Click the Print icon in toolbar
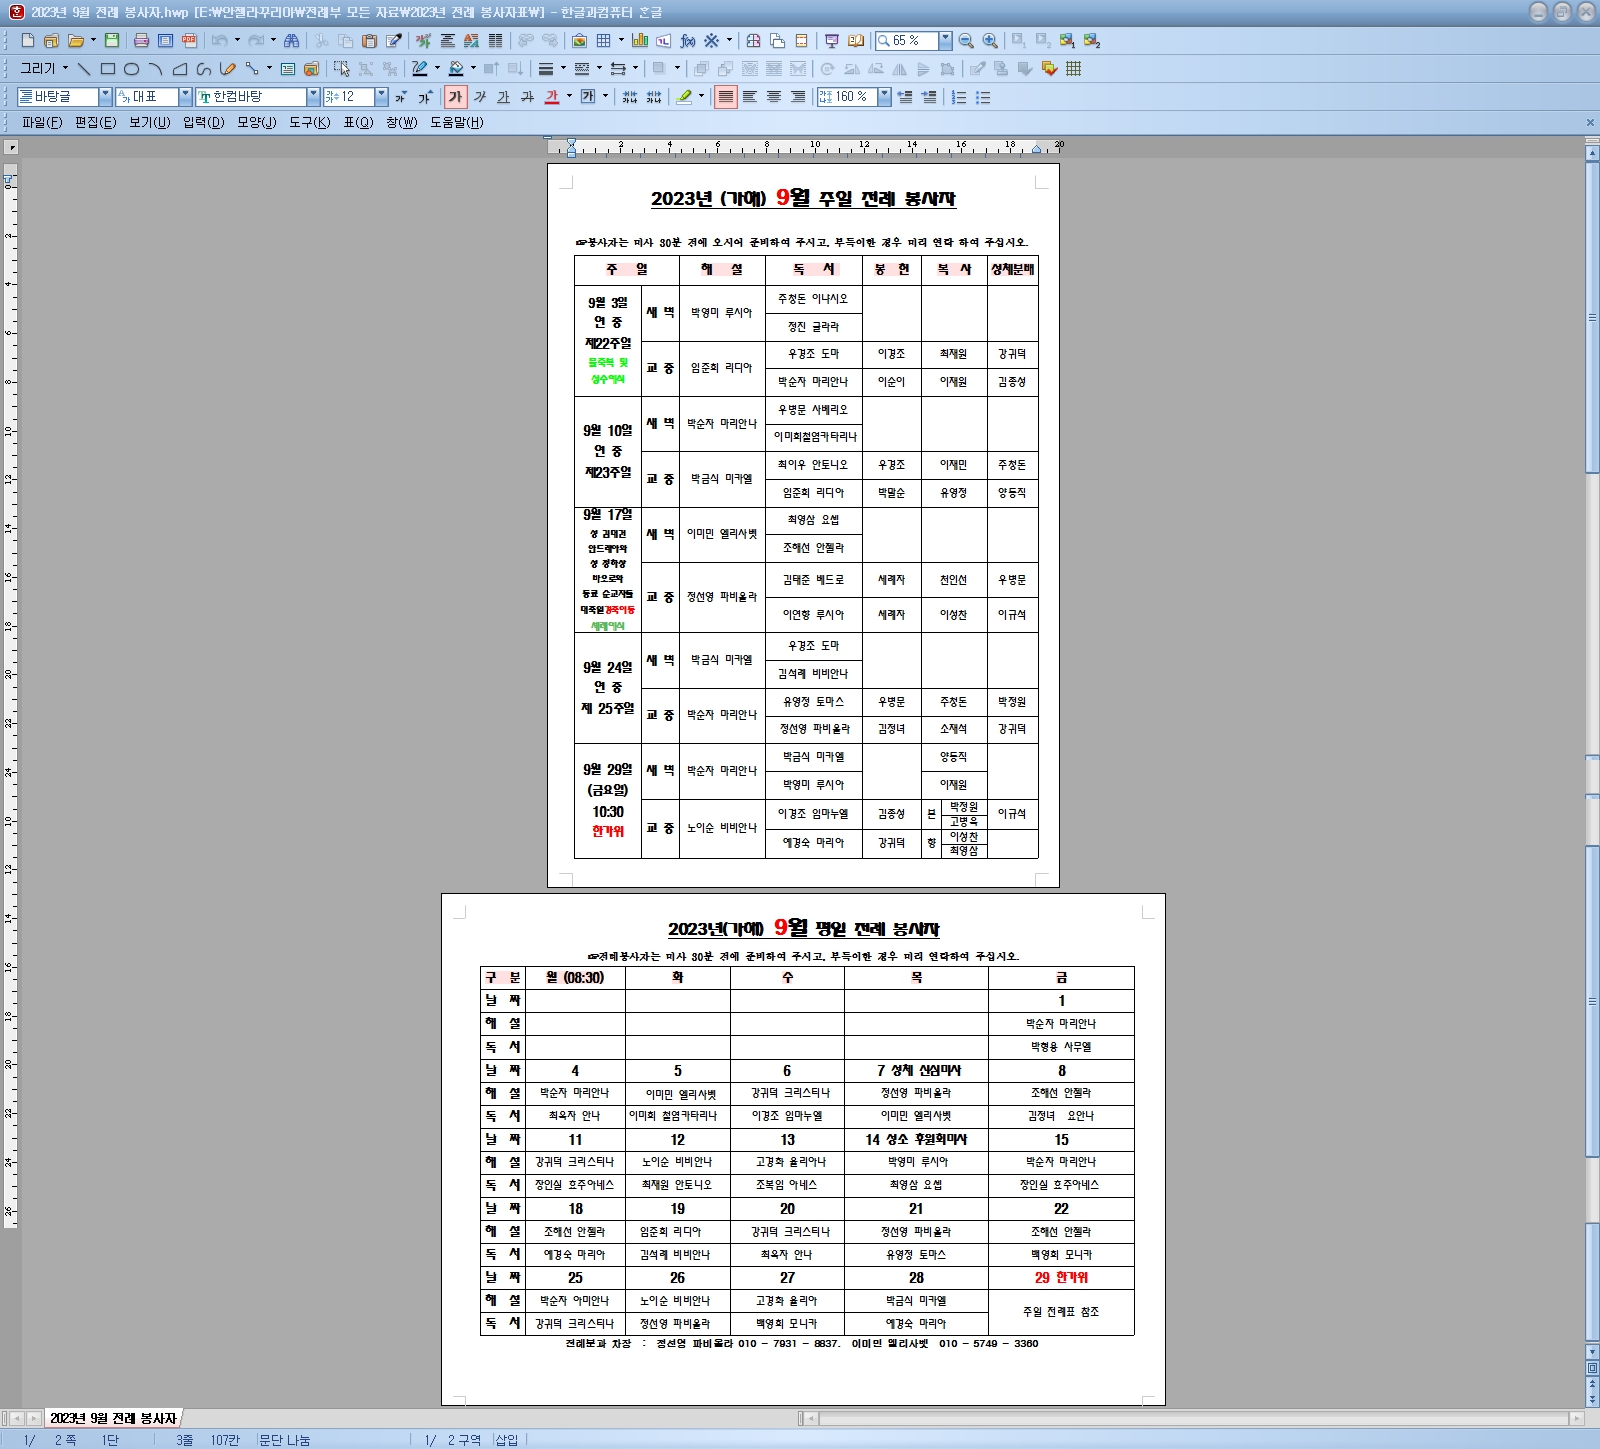Screen dimensions: 1600x1449 [141, 41]
